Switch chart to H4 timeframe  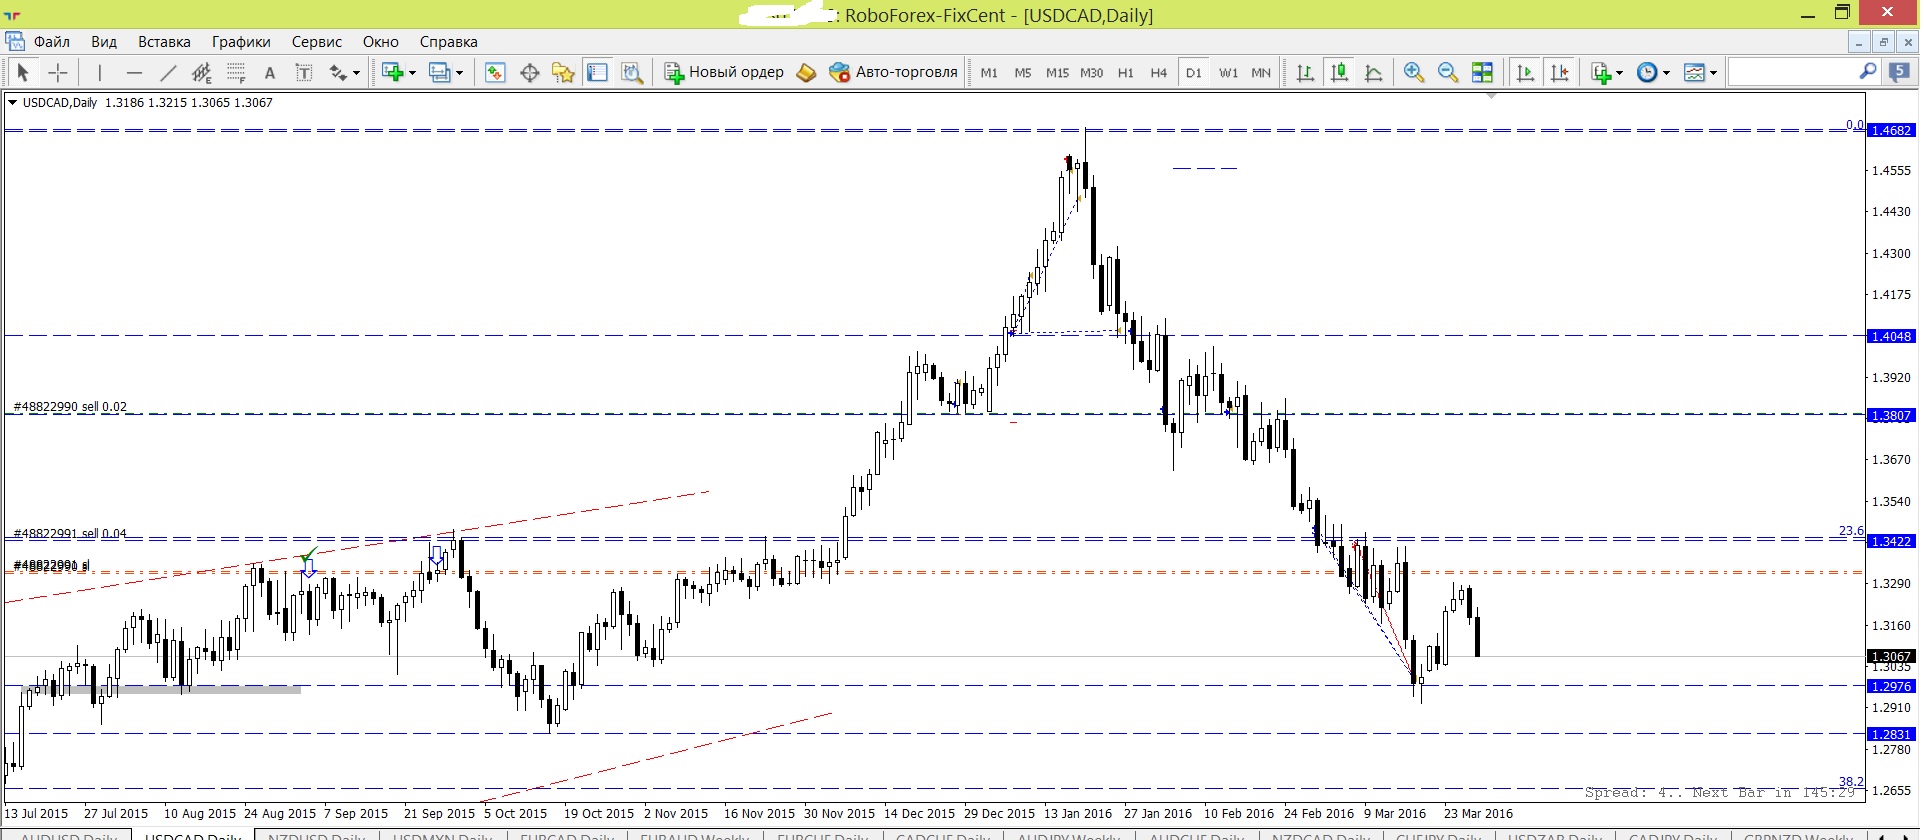tap(1159, 72)
